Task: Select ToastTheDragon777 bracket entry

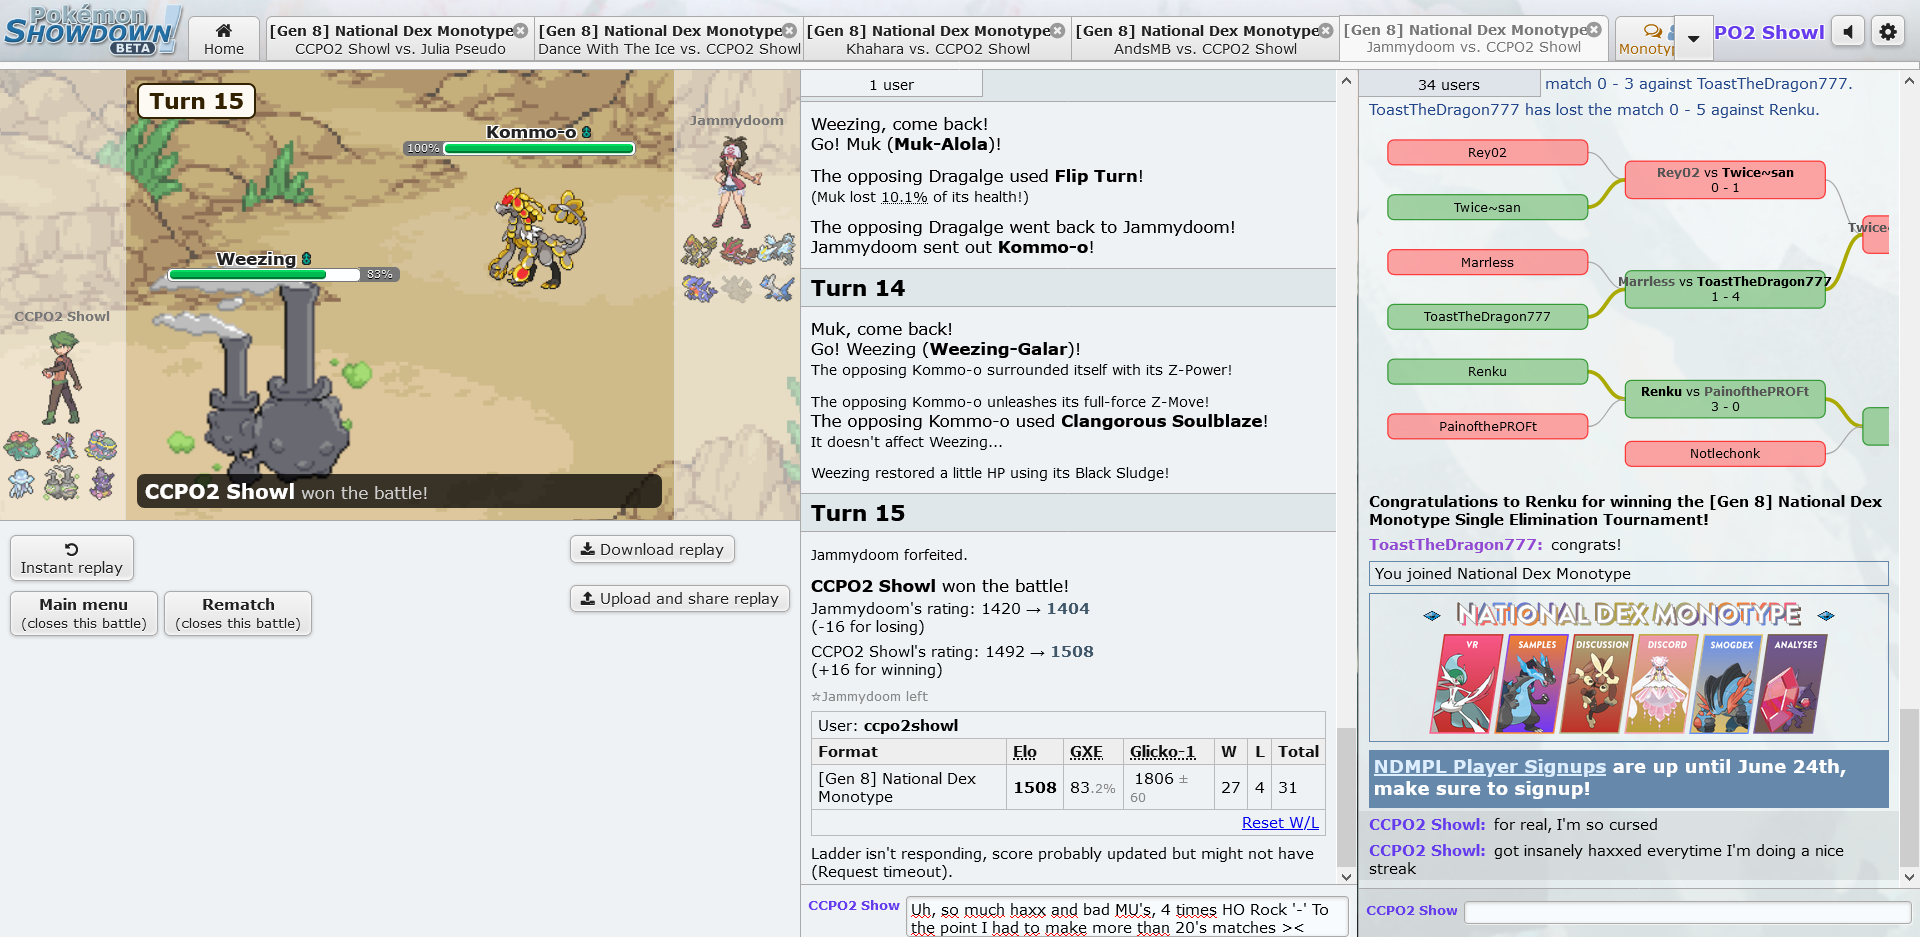Action: [x=1487, y=316]
